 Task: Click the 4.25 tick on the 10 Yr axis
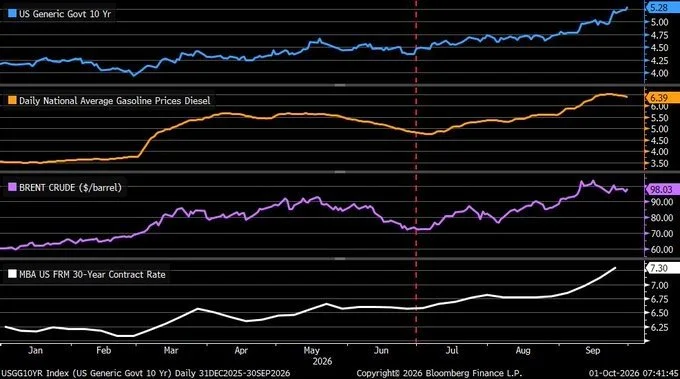pos(659,61)
